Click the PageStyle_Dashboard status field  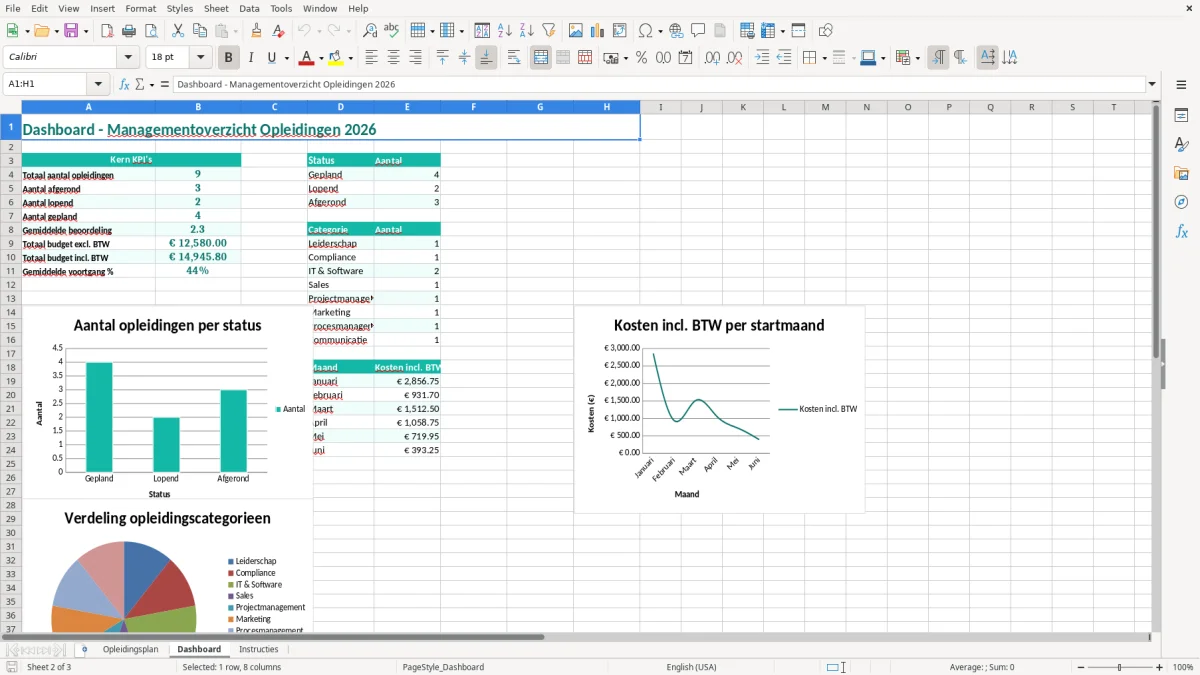coord(443,667)
